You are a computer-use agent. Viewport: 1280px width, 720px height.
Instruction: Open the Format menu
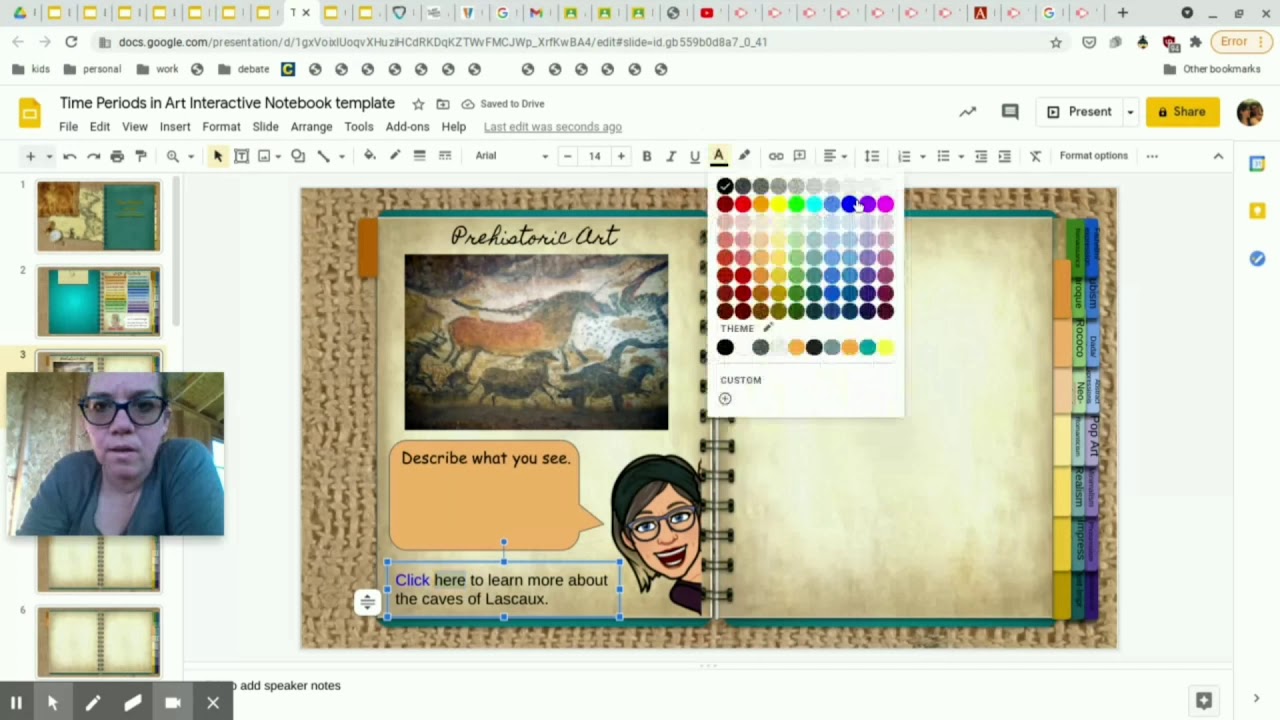click(221, 127)
